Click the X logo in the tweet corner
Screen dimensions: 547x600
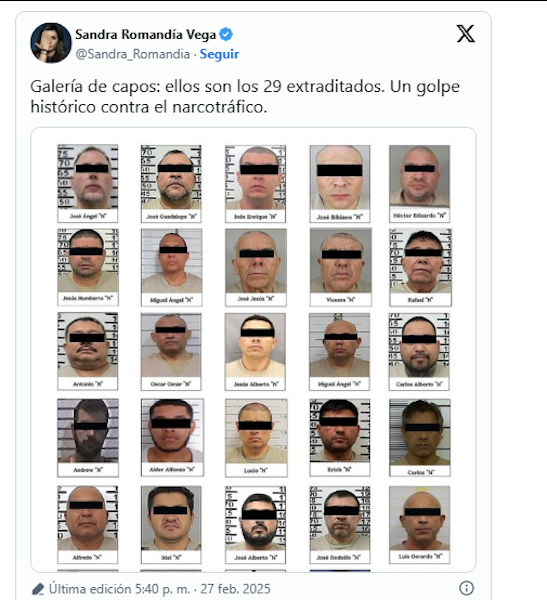click(465, 34)
